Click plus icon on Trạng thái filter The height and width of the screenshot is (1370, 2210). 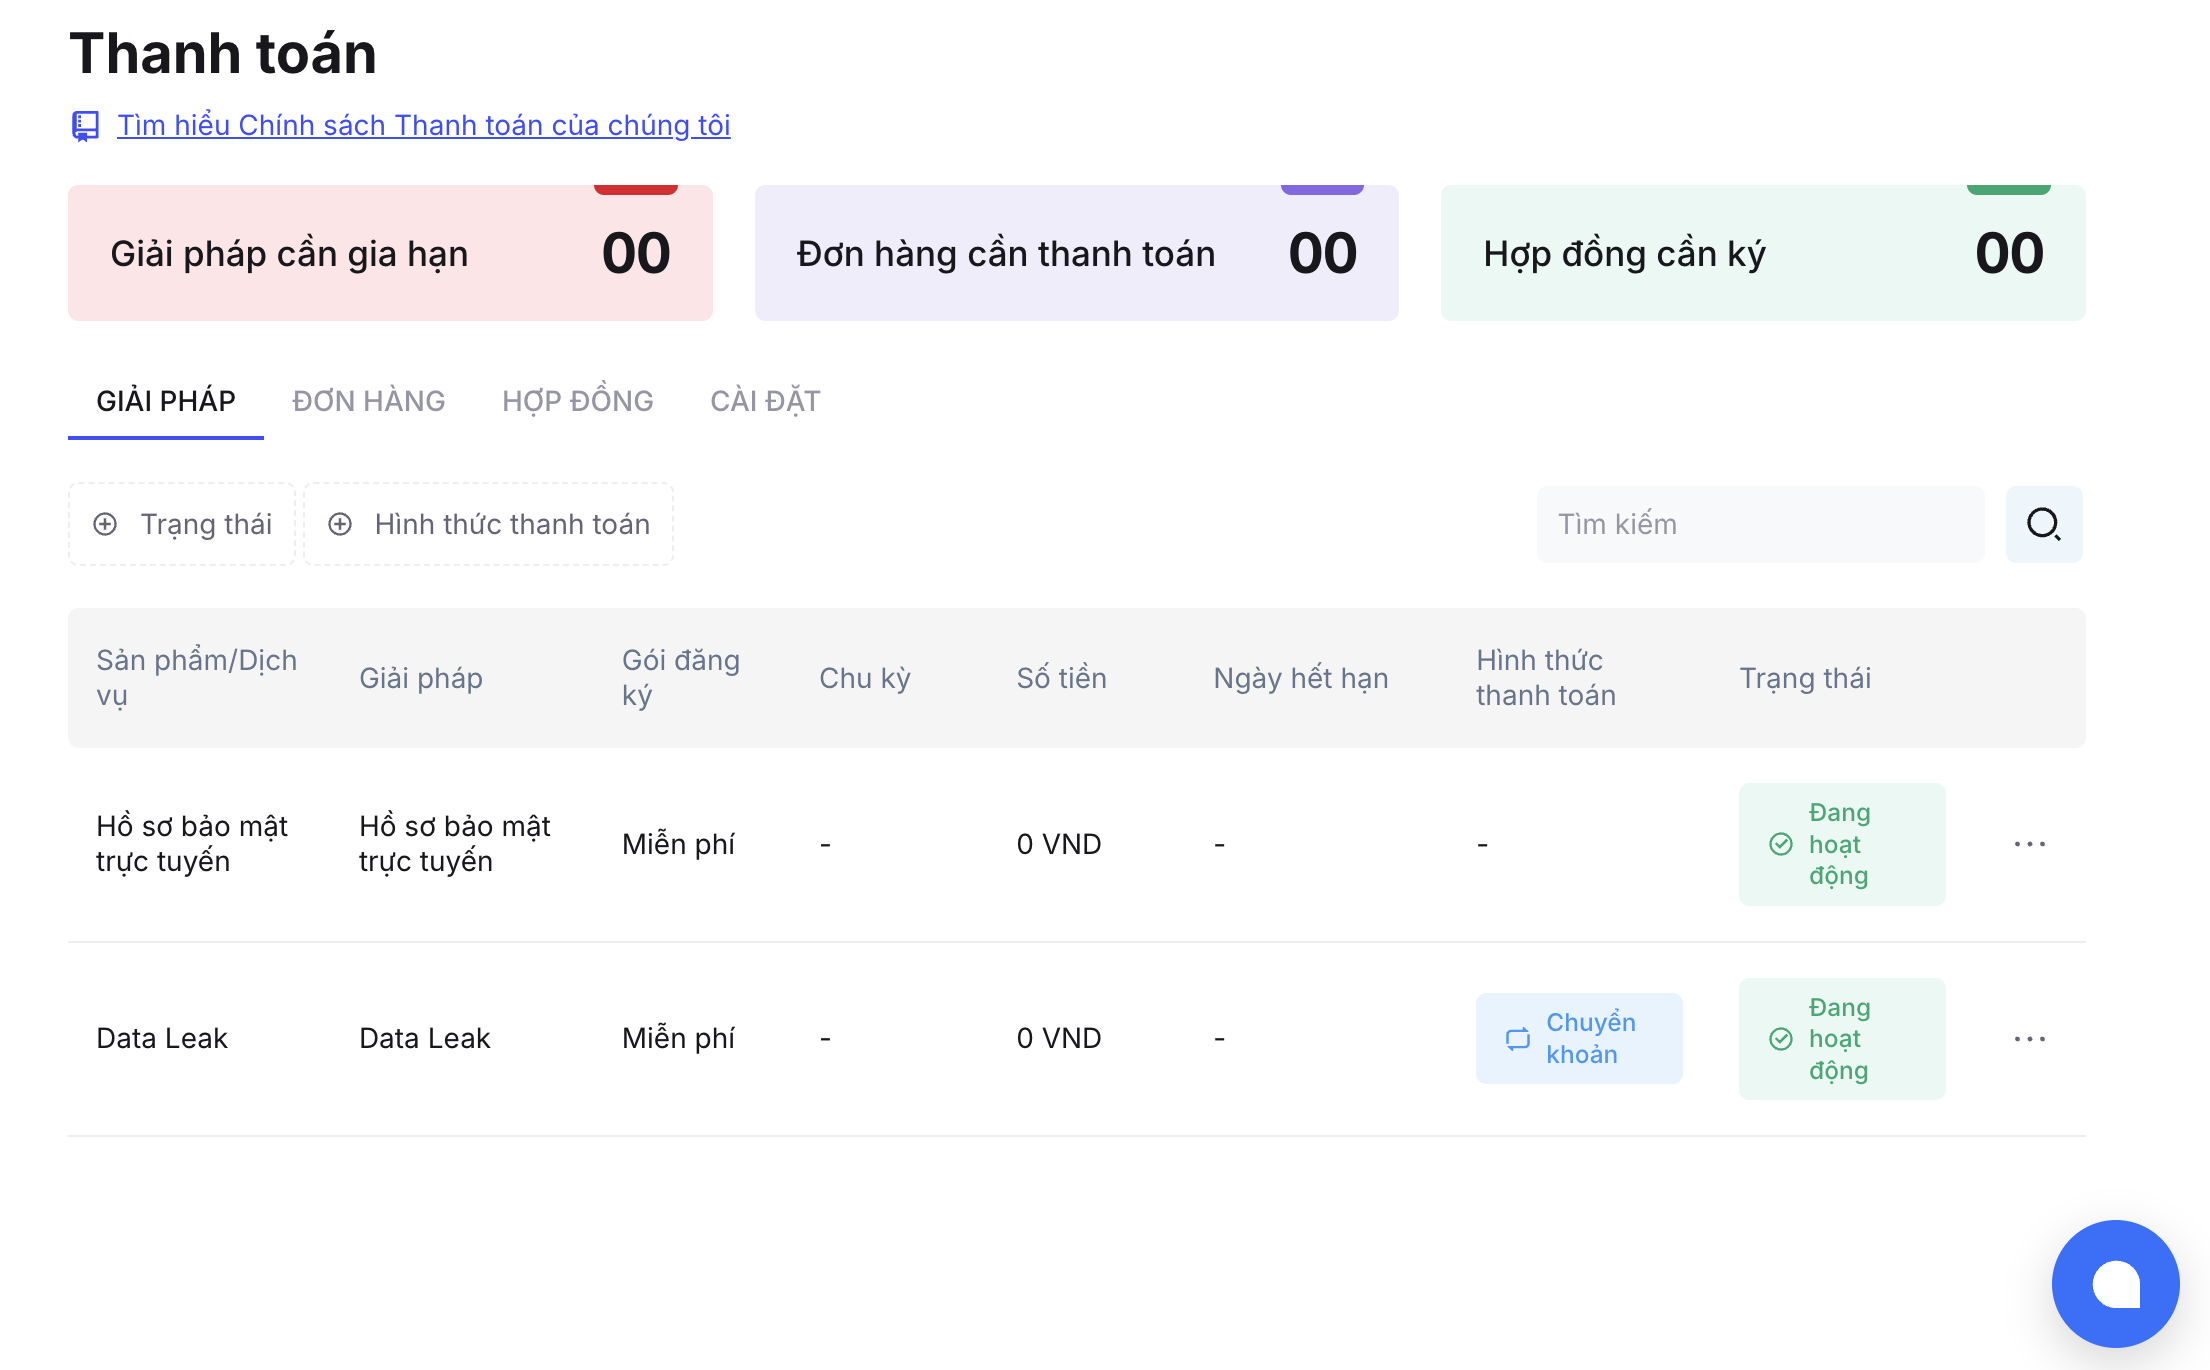105,524
